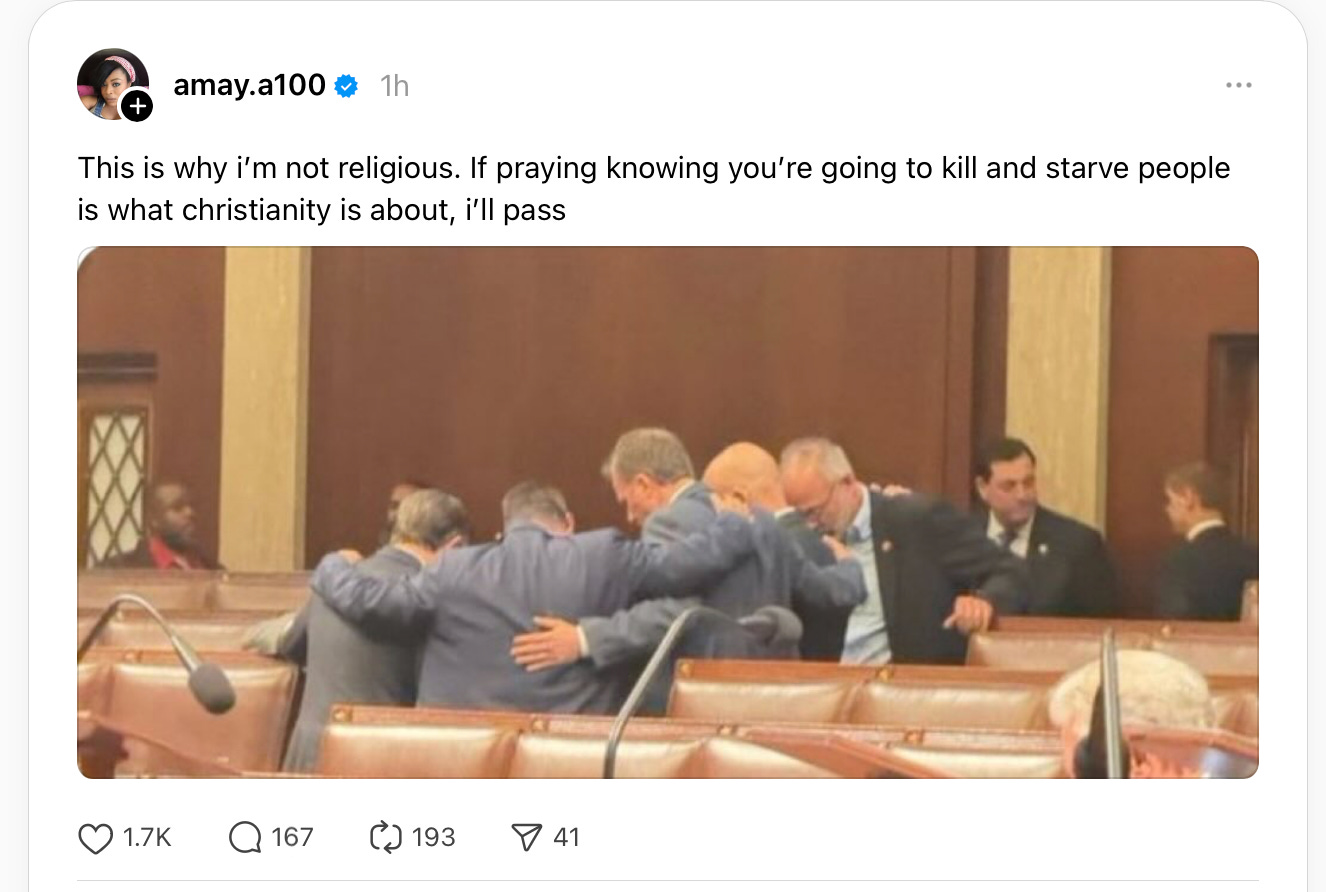The height and width of the screenshot is (892, 1326).
Task: Open amay.a100's profile picture
Action: 112,83
